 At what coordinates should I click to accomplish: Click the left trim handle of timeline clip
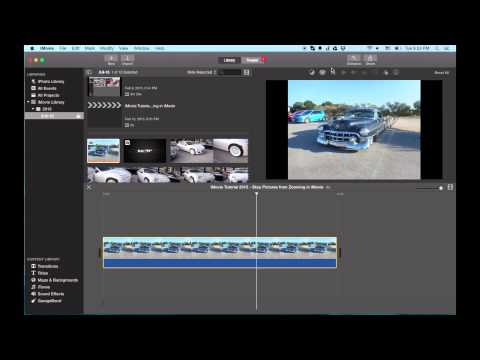click(101, 252)
